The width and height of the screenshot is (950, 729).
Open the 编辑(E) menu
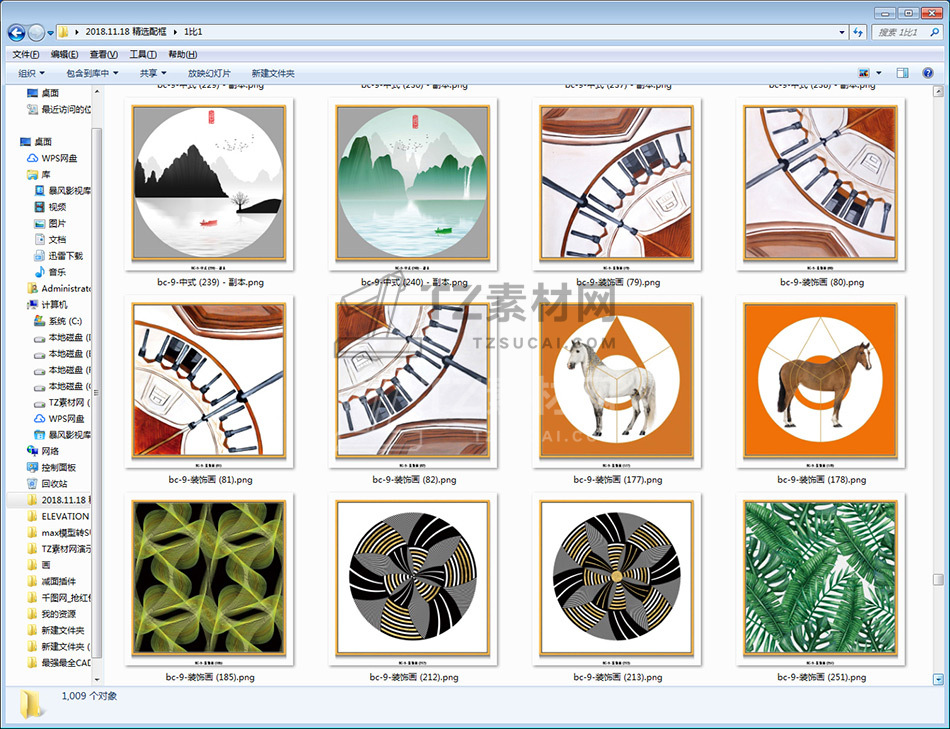coord(64,55)
